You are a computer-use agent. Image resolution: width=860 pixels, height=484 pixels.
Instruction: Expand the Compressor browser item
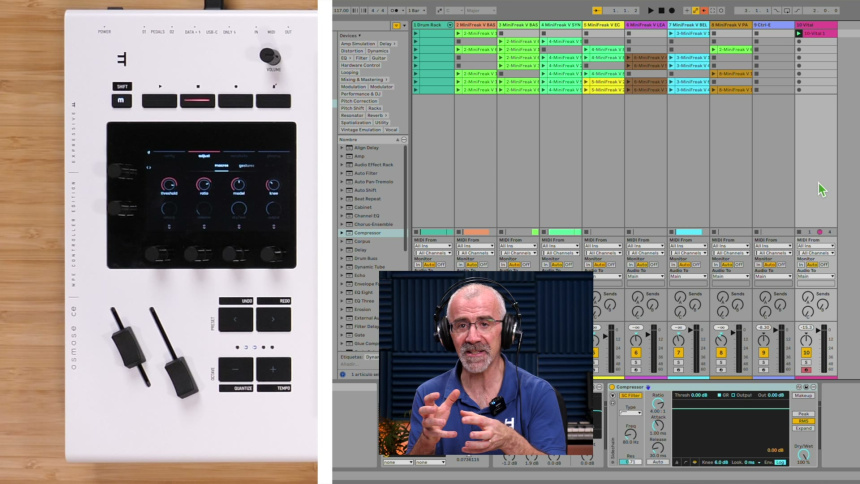click(342, 233)
